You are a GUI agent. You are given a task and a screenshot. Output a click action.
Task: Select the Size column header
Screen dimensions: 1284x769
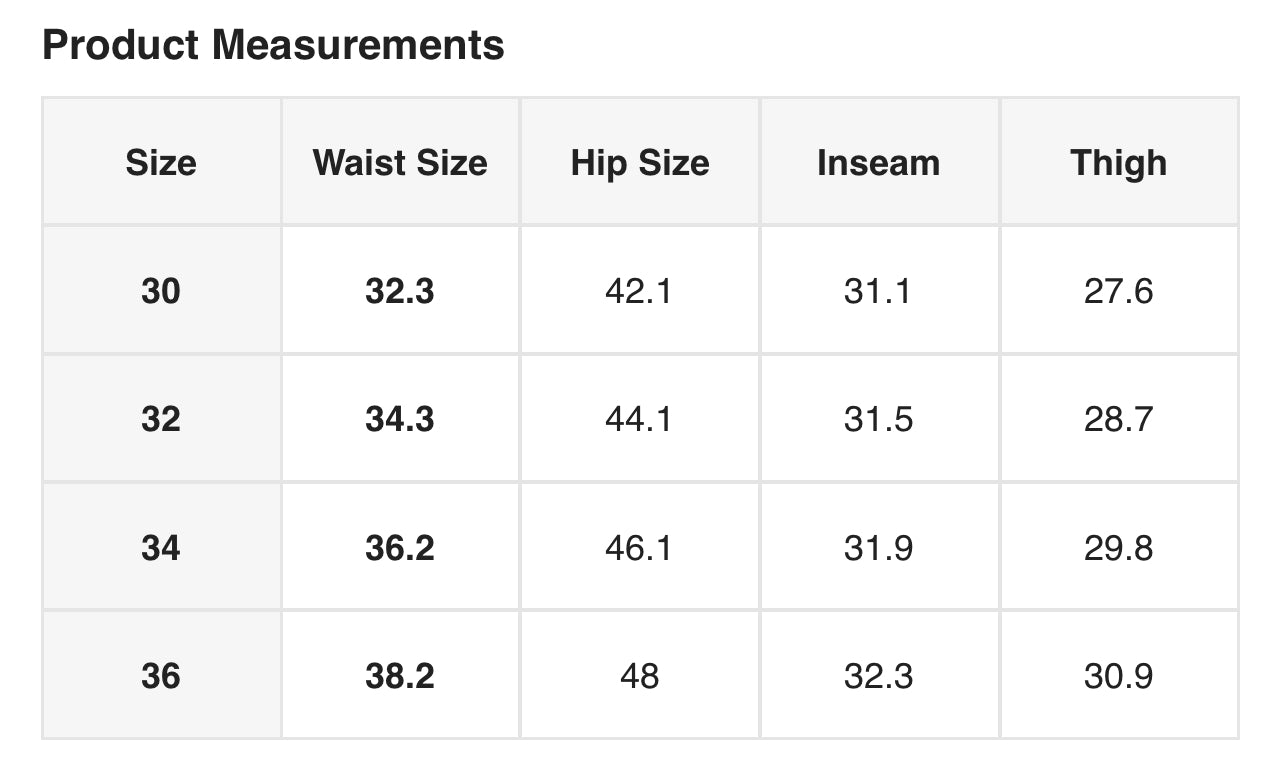(x=161, y=162)
